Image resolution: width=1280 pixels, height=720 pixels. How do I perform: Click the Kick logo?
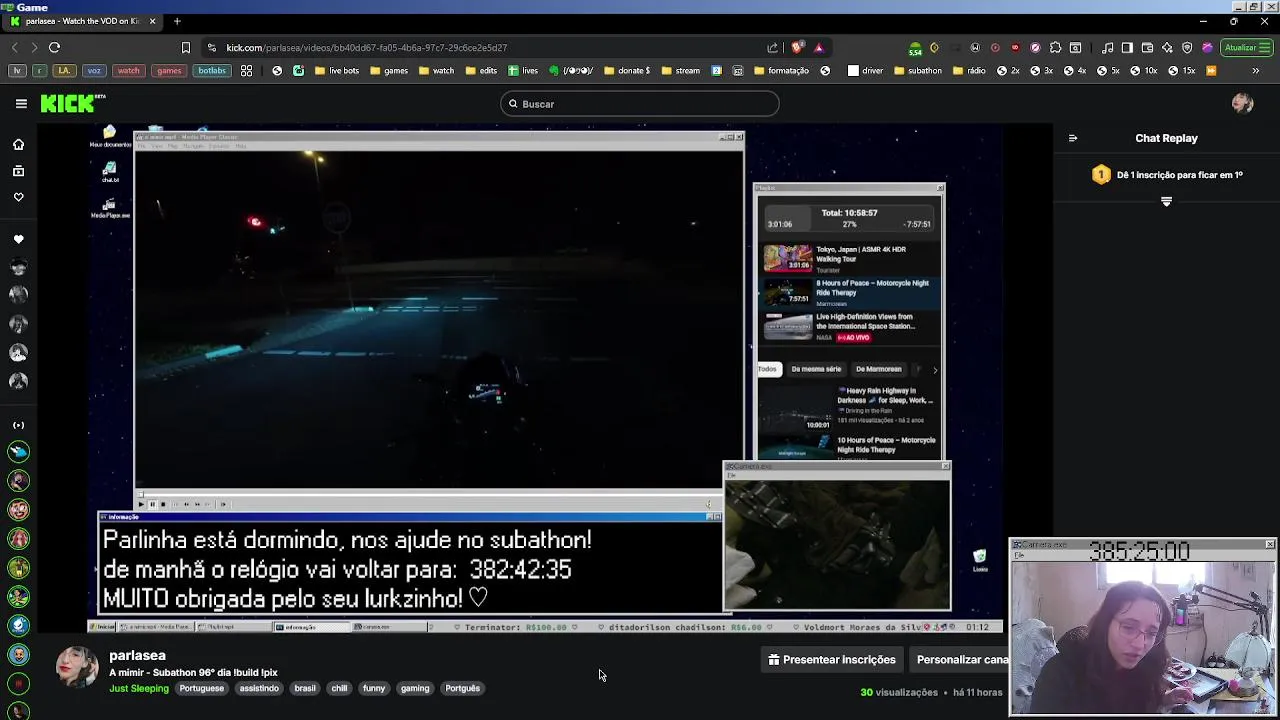pos(72,103)
